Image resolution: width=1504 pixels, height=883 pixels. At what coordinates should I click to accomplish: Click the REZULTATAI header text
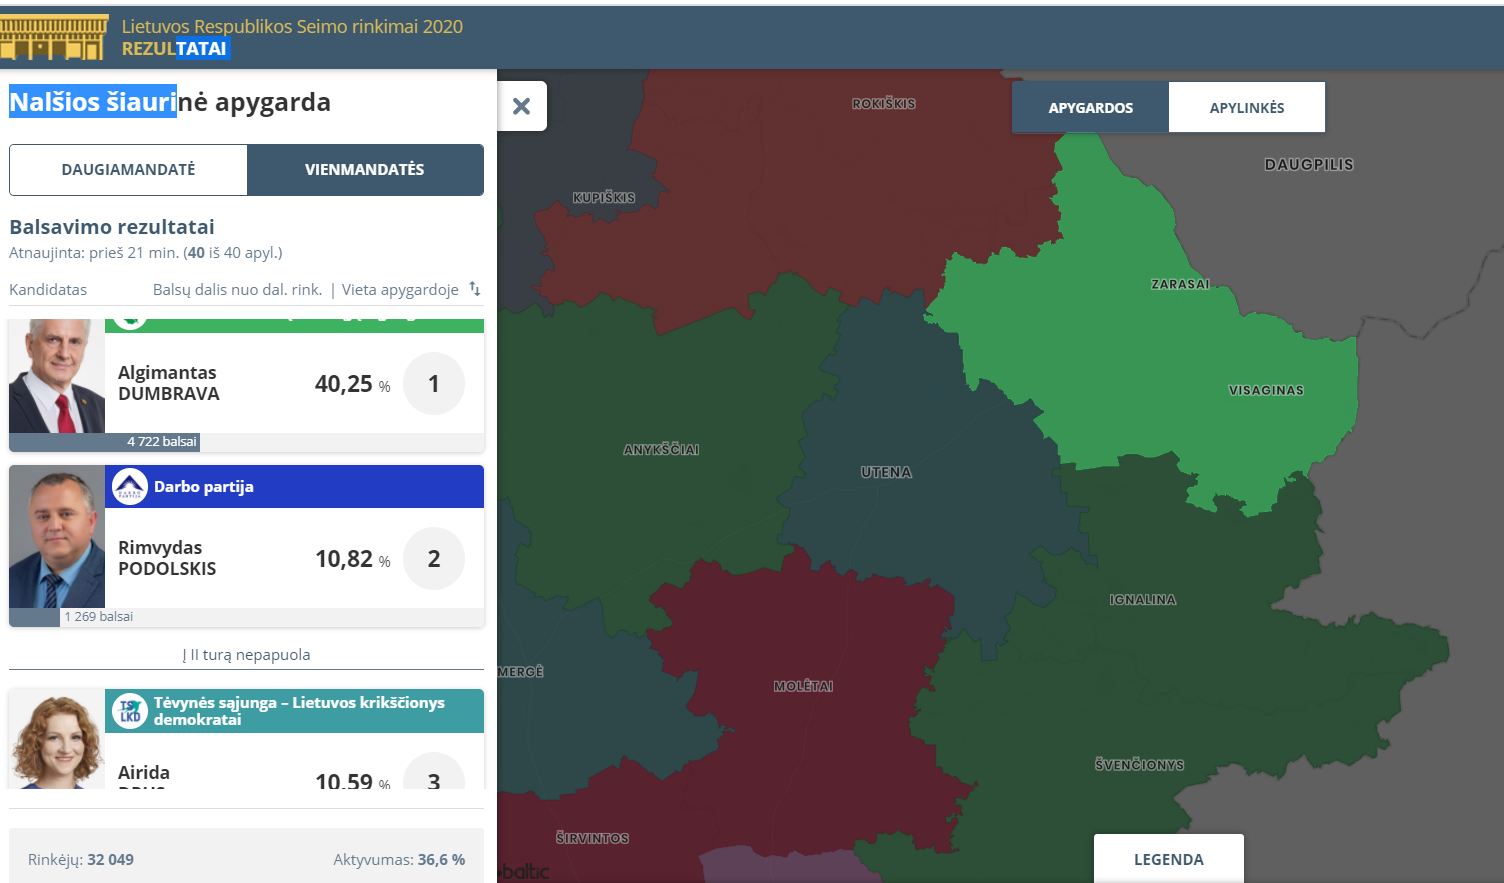point(175,48)
